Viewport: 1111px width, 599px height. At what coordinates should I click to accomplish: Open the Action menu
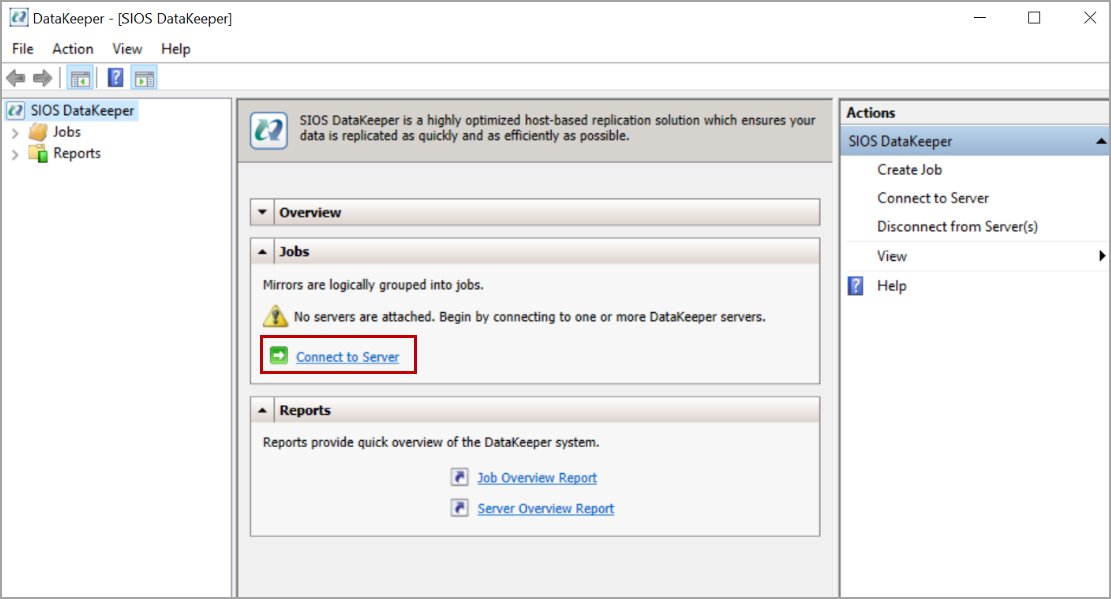click(73, 48)
